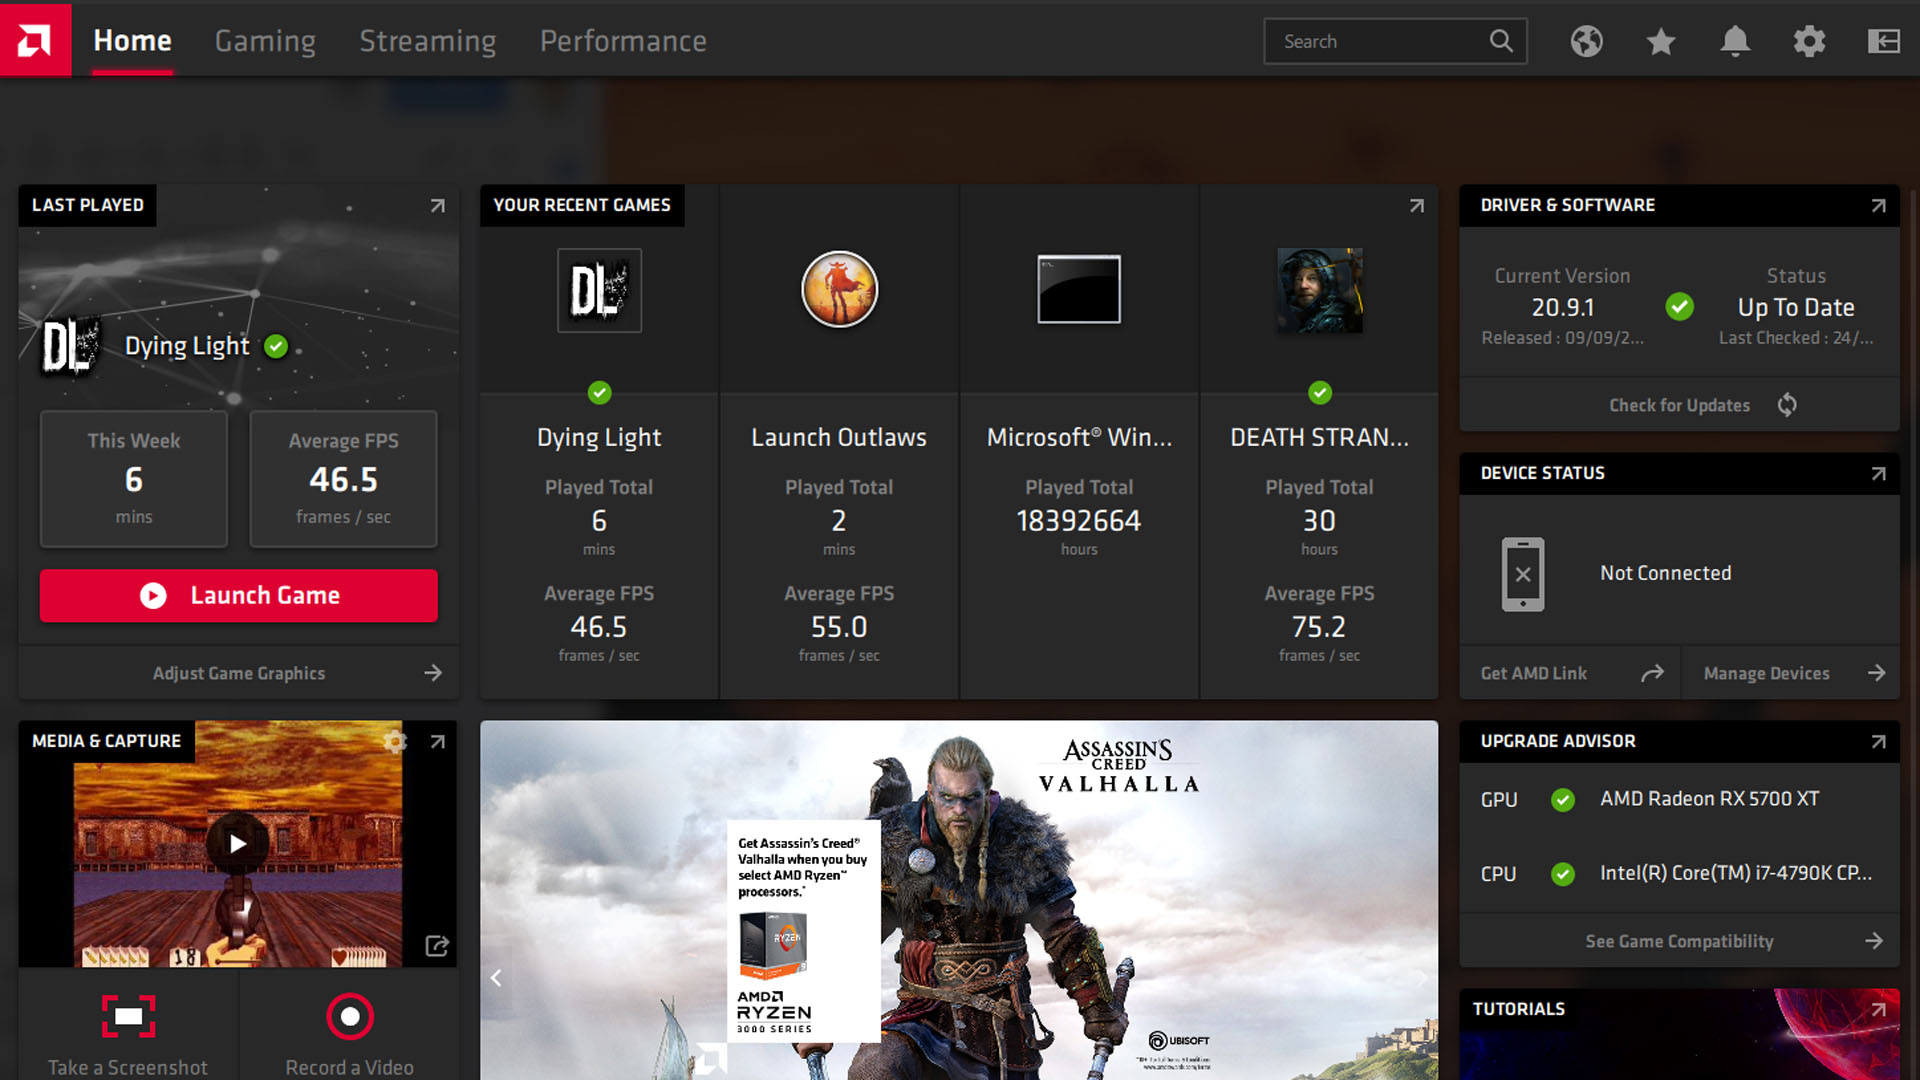Click the Launch Outlaws game thumbnail
The image size is (1920, 1080).
coord(839,287)
